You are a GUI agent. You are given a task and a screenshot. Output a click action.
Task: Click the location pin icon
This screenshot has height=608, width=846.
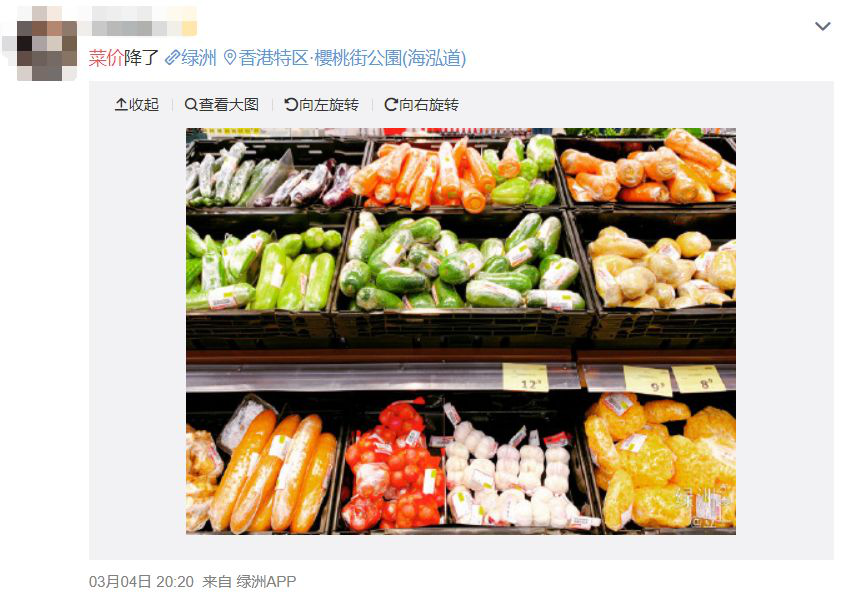point(230,58)
